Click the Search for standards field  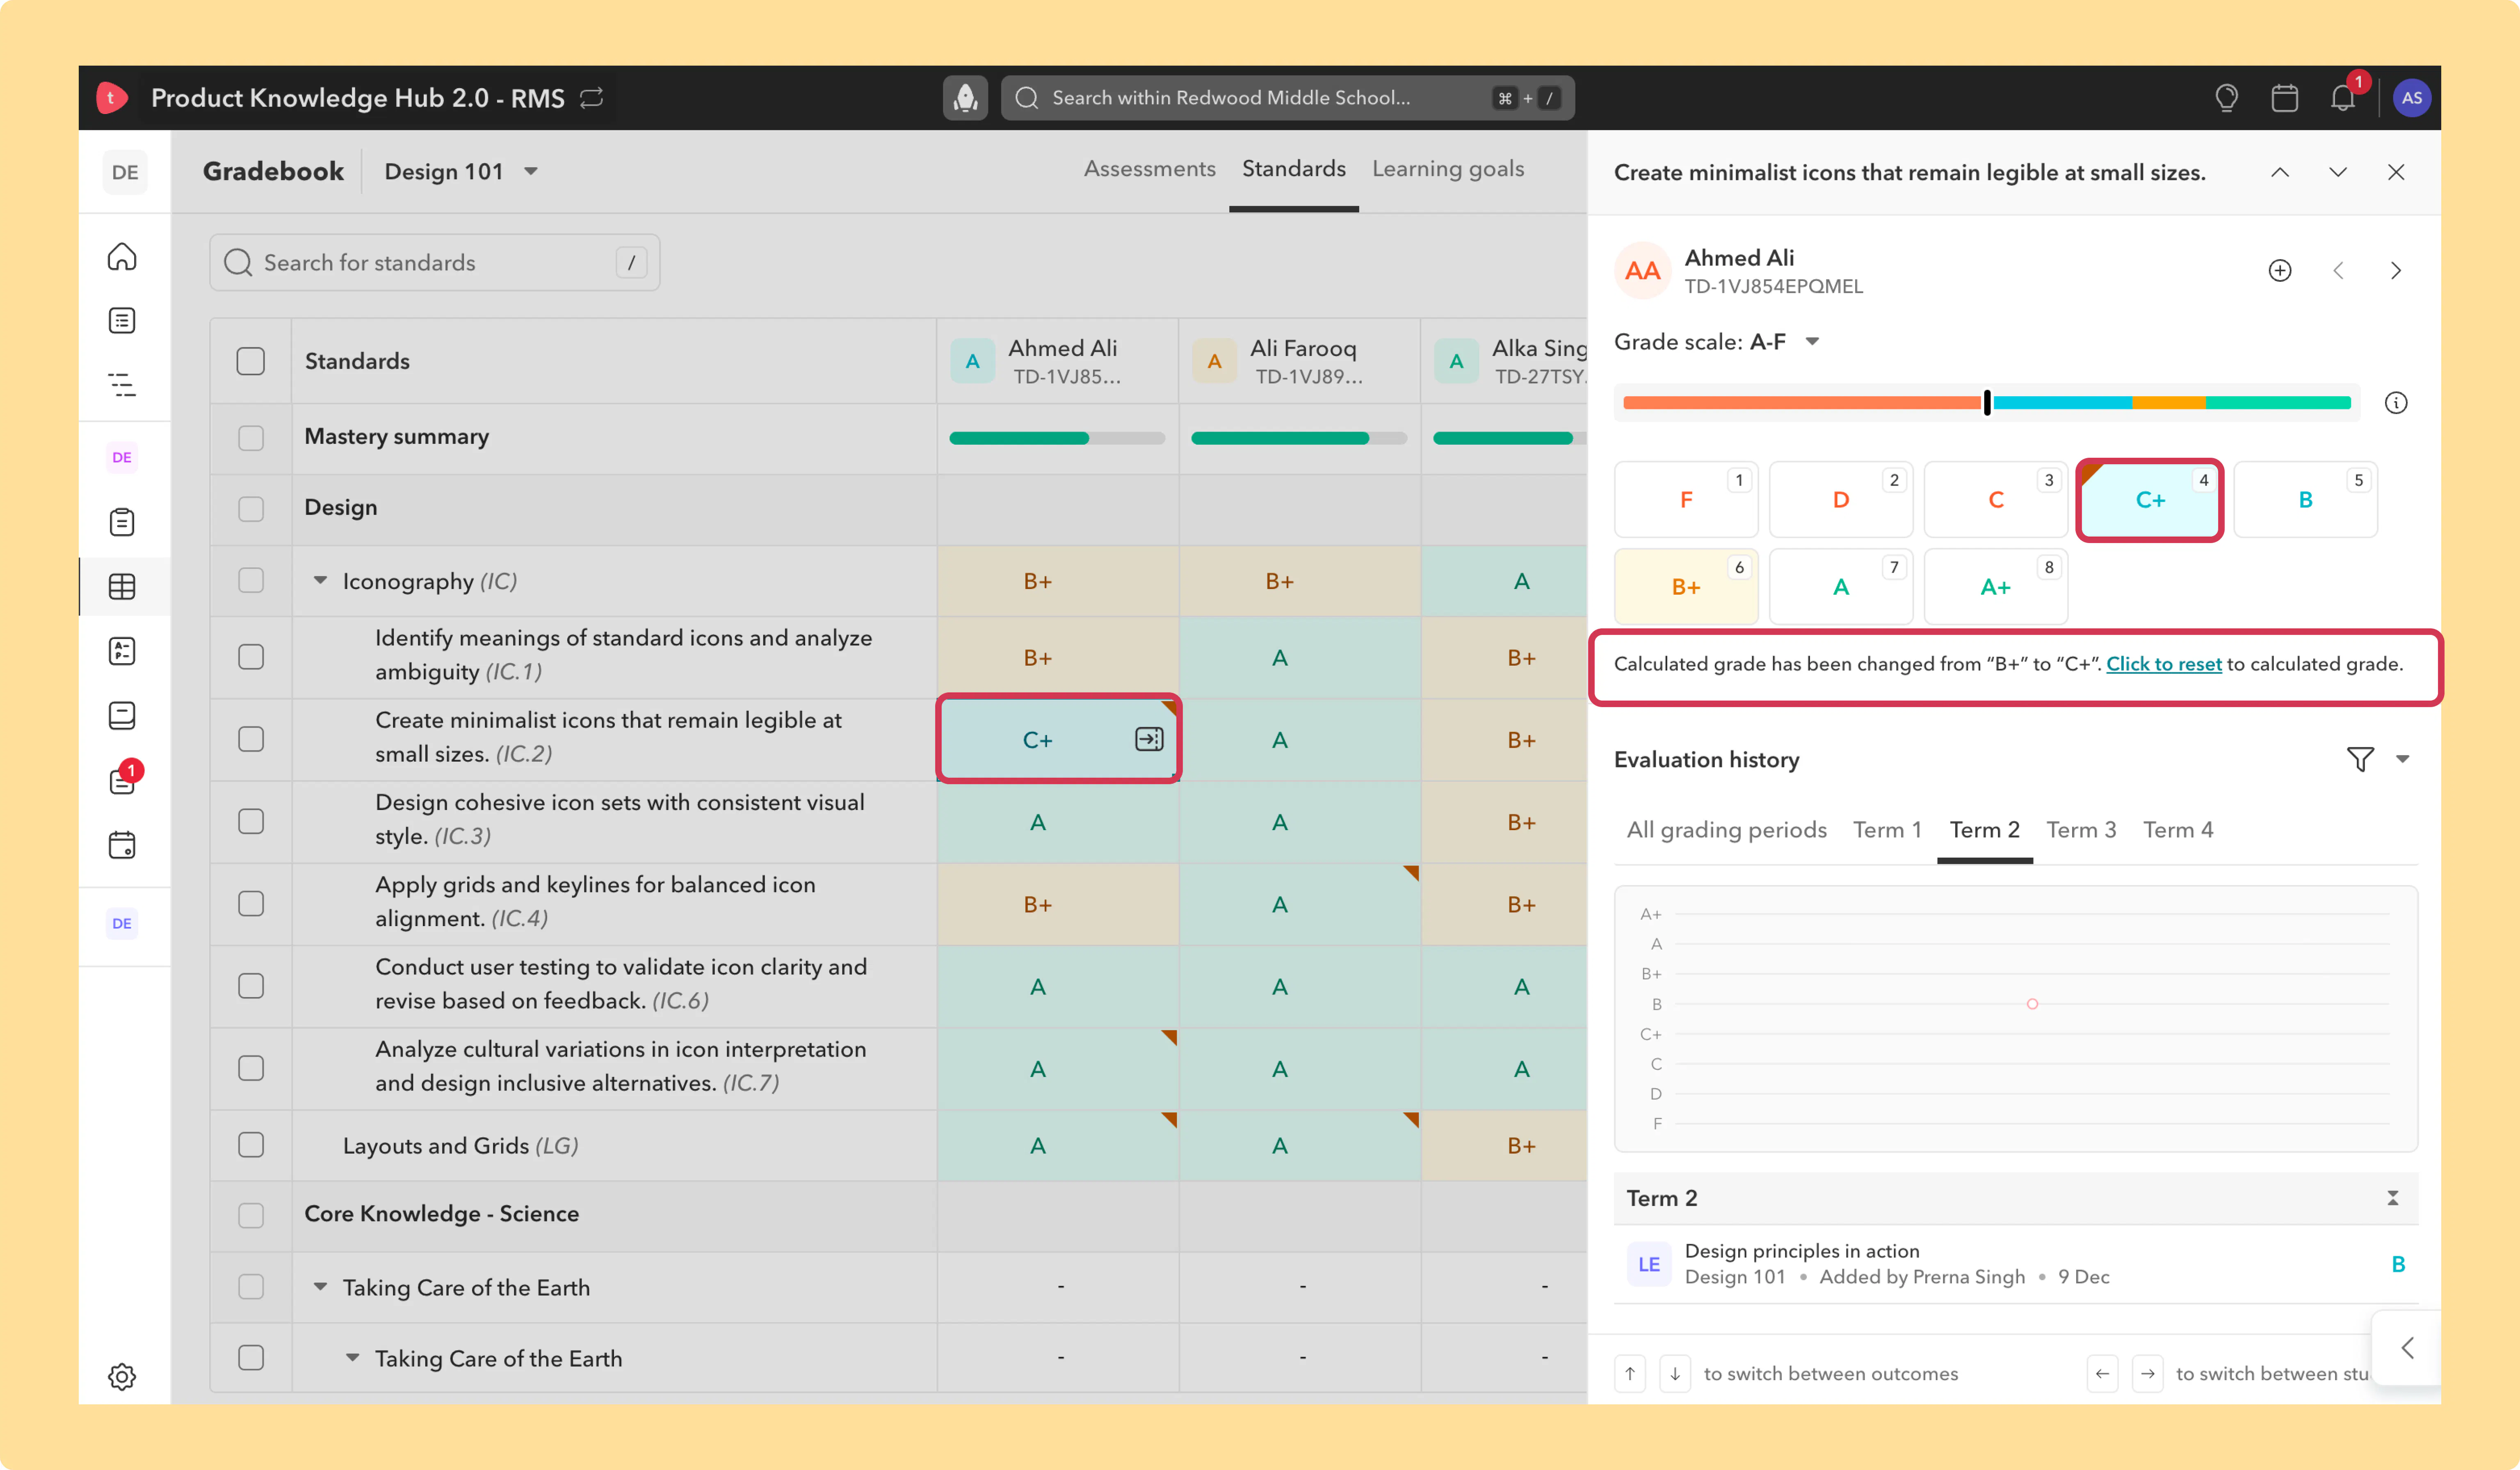(435, 263)
